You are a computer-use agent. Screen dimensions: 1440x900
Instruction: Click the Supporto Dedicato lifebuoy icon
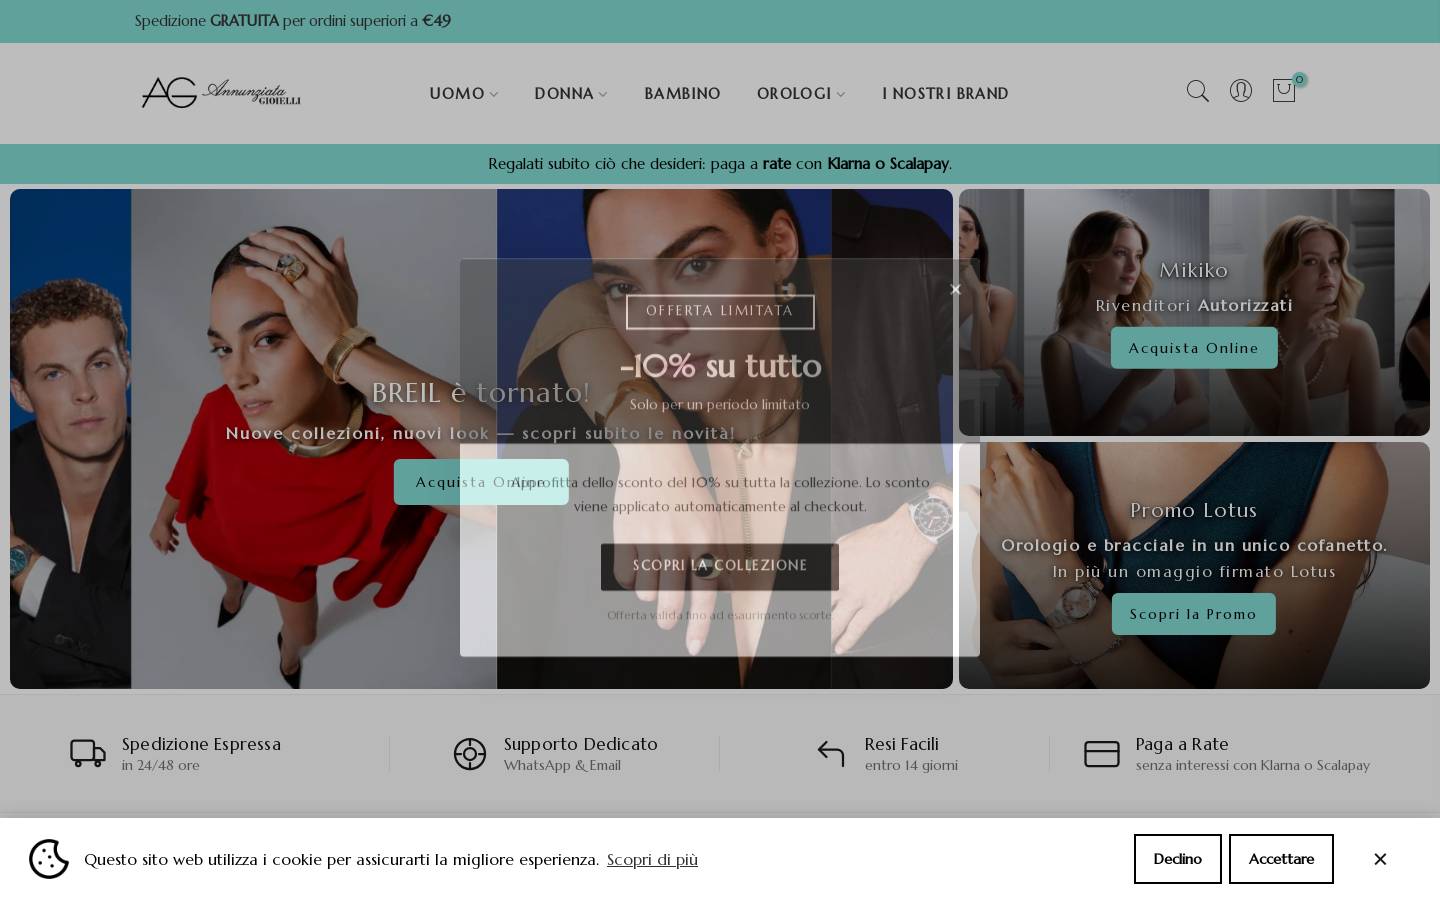click(470, 754)
